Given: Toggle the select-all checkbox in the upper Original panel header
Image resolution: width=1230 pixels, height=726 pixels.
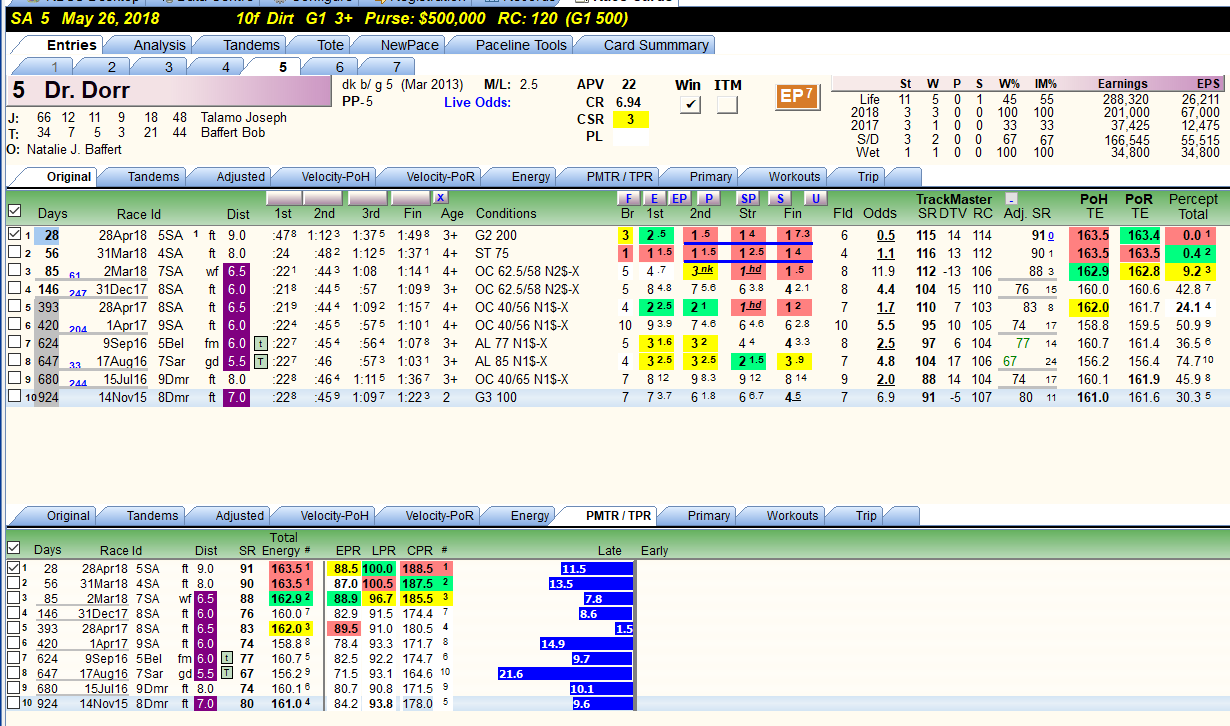Looking at the screenshot, I should 14,211.
